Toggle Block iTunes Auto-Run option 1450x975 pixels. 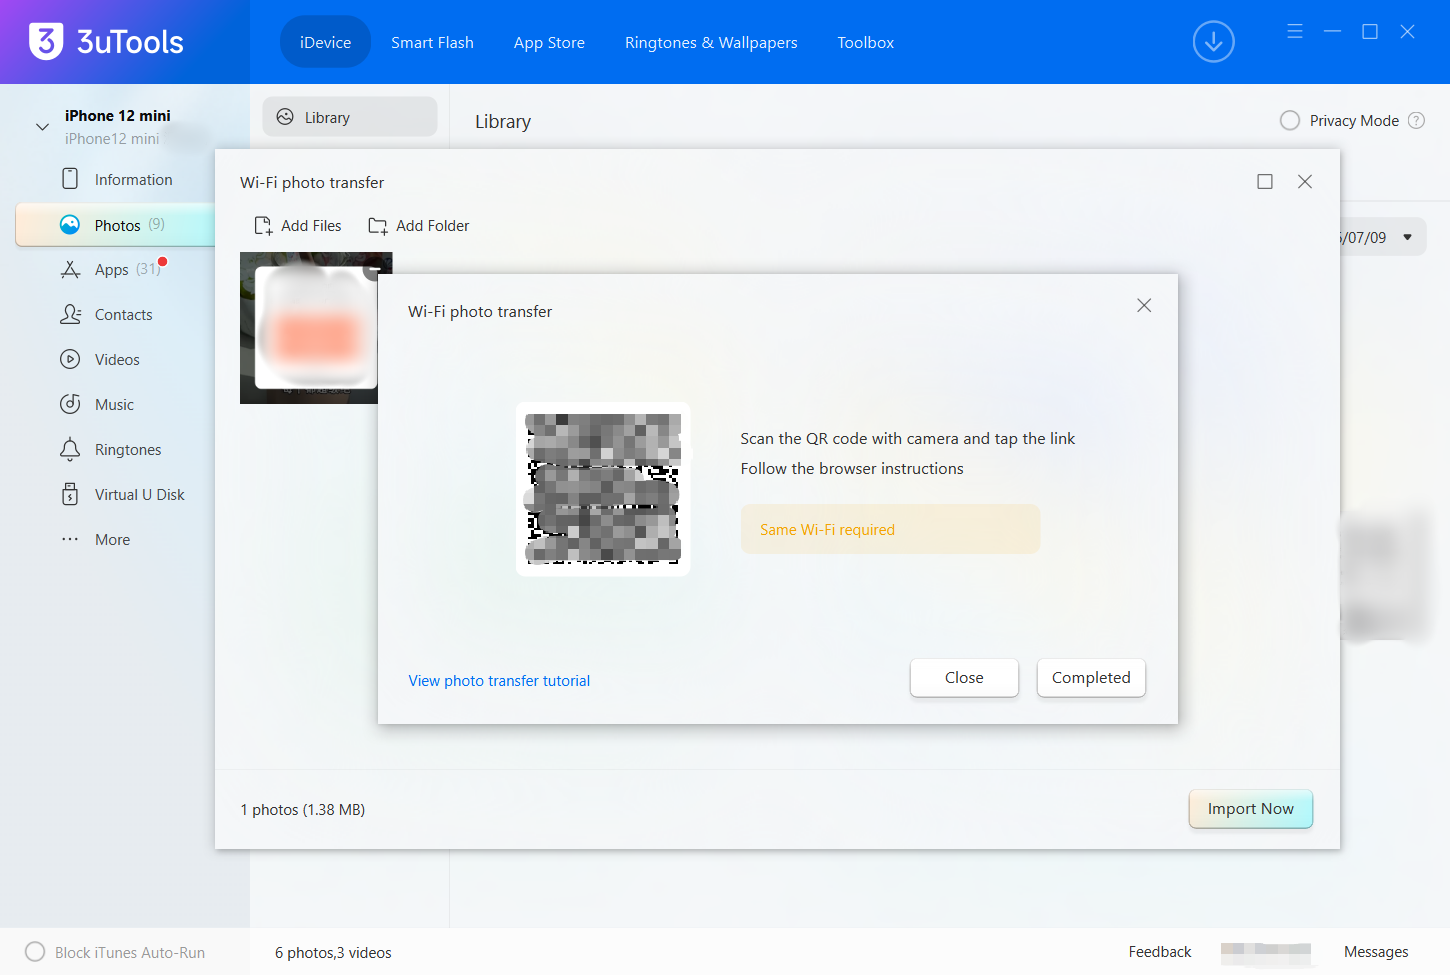35,952
